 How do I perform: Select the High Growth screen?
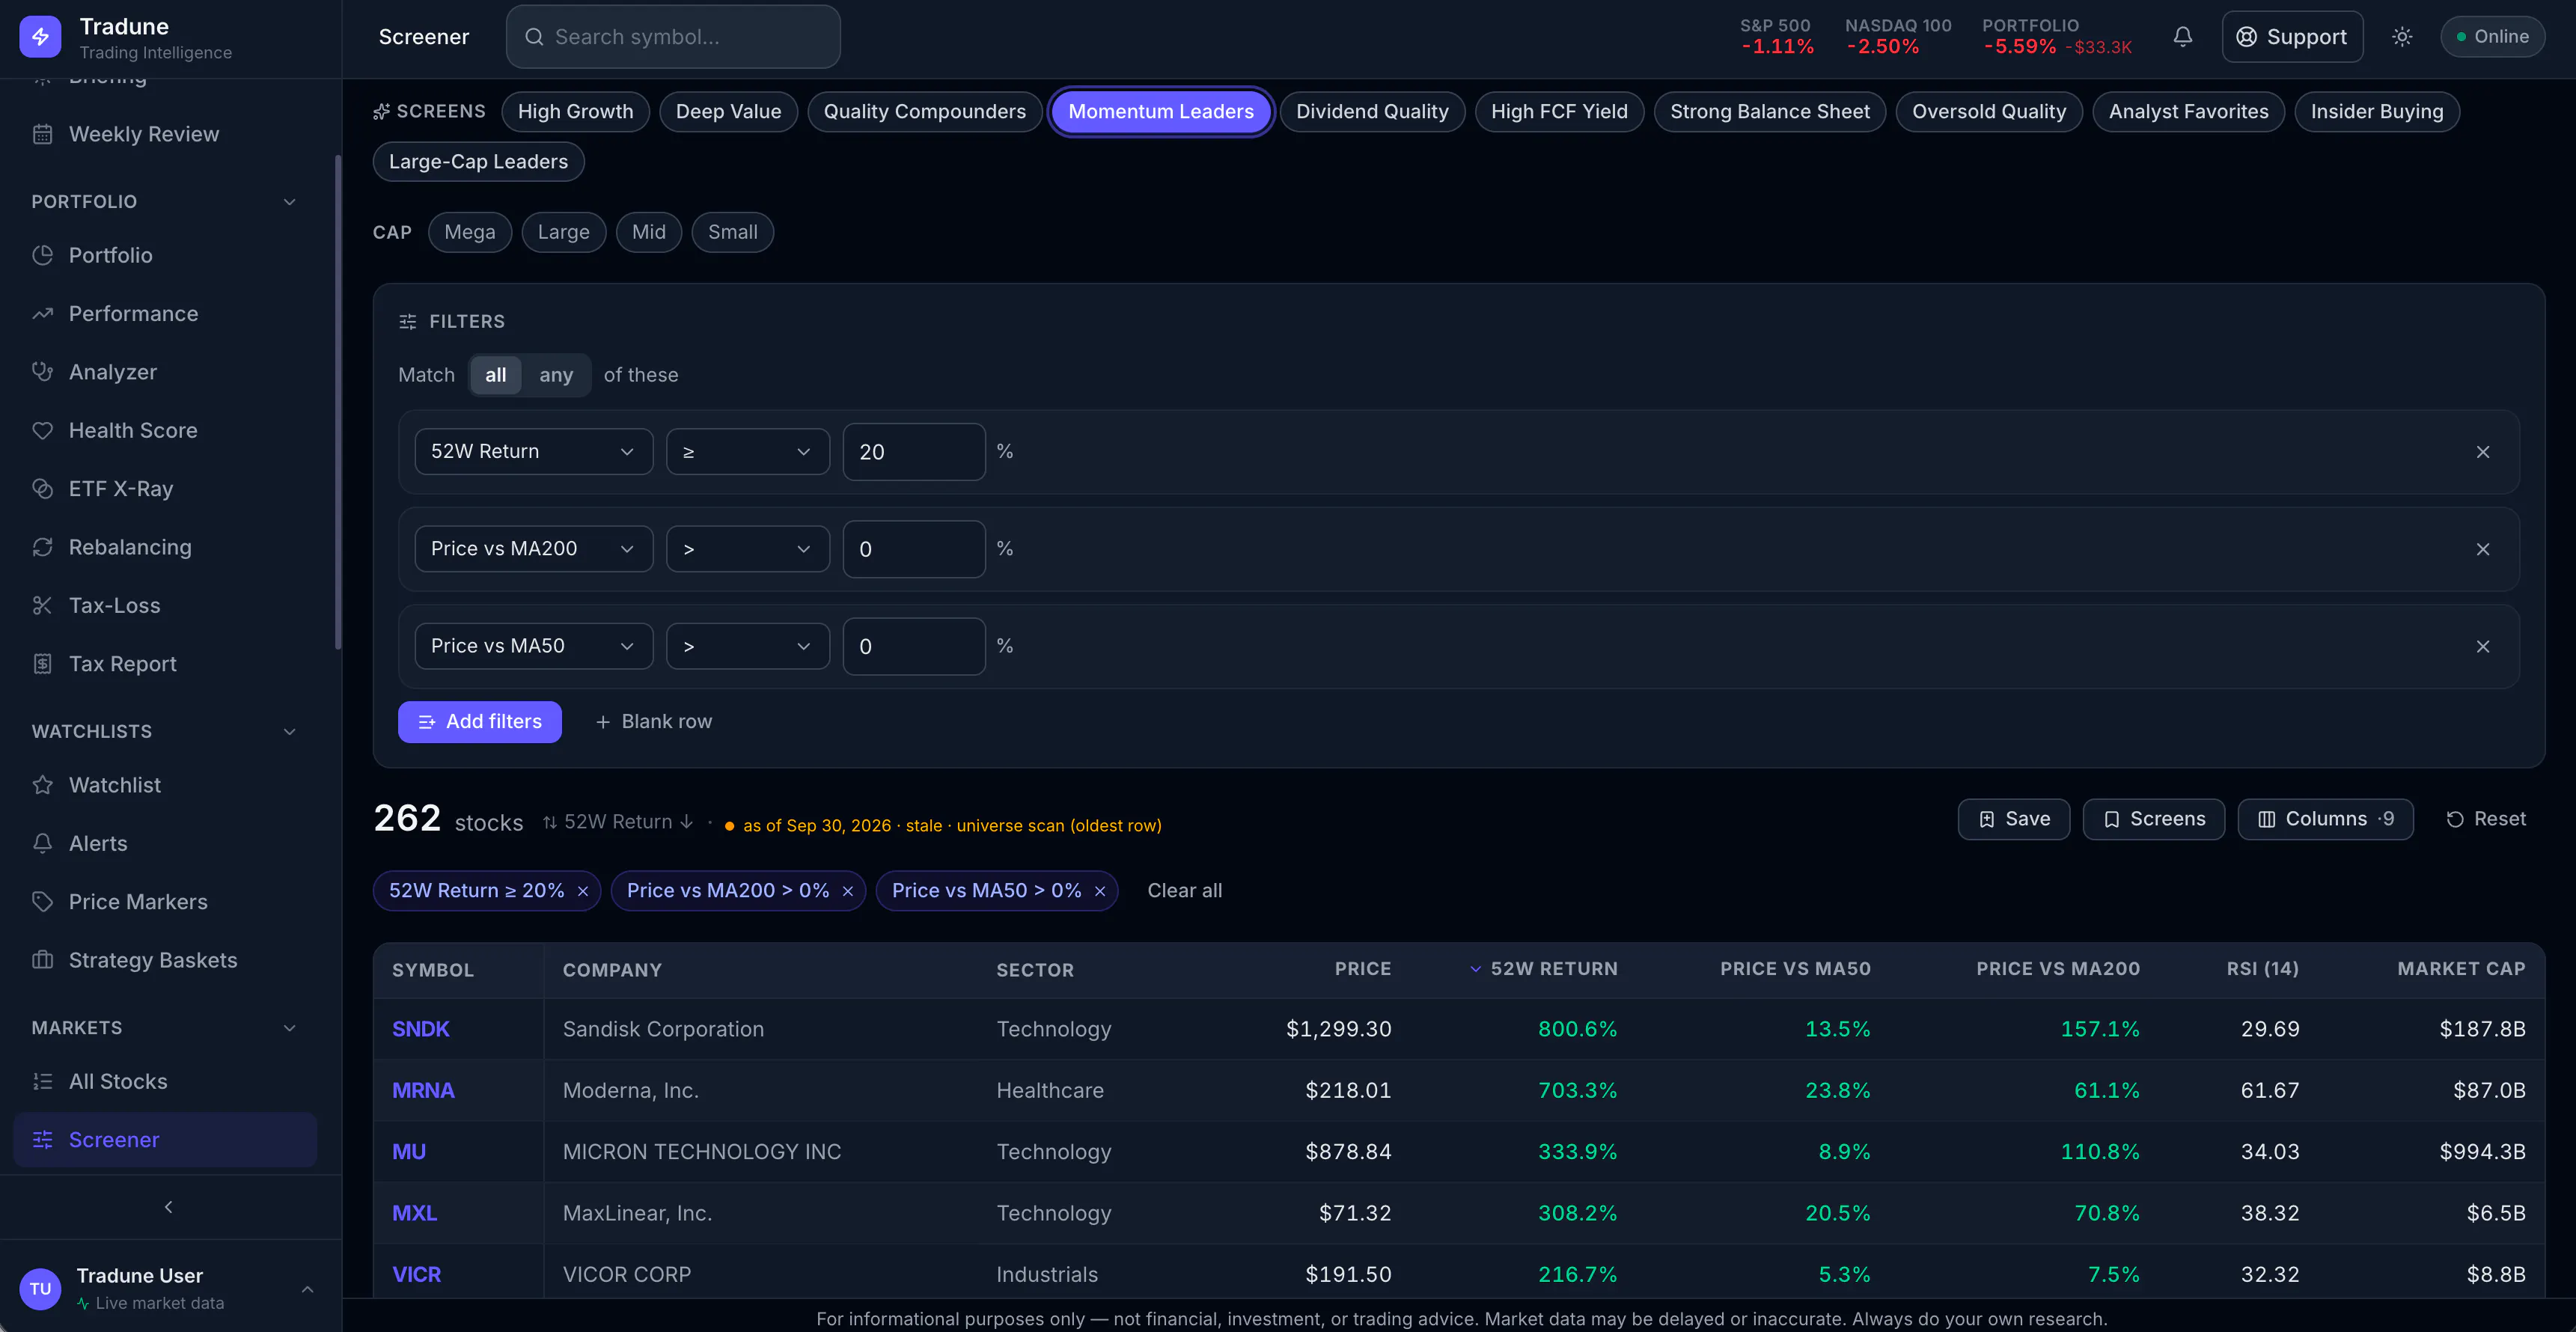[575, 112]
